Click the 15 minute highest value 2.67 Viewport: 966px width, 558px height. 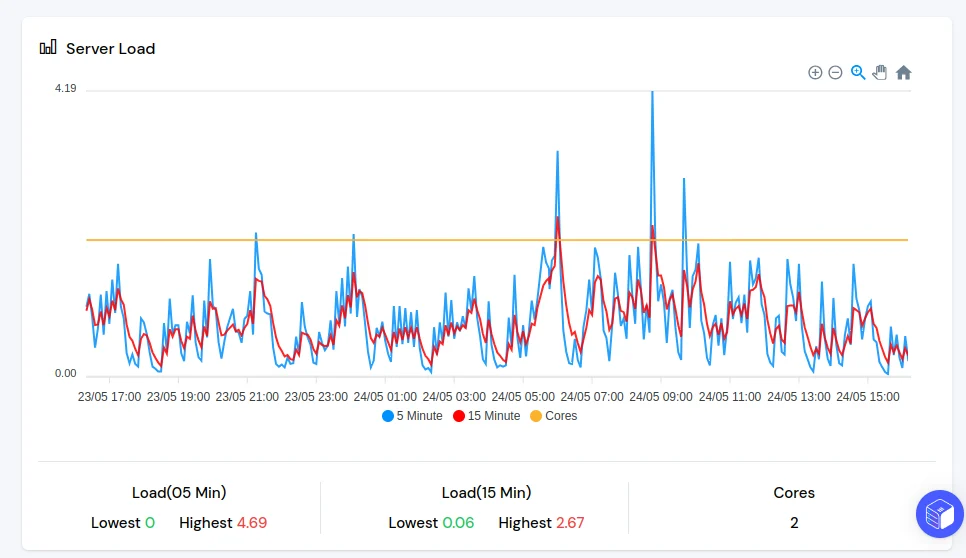[570, 523]
